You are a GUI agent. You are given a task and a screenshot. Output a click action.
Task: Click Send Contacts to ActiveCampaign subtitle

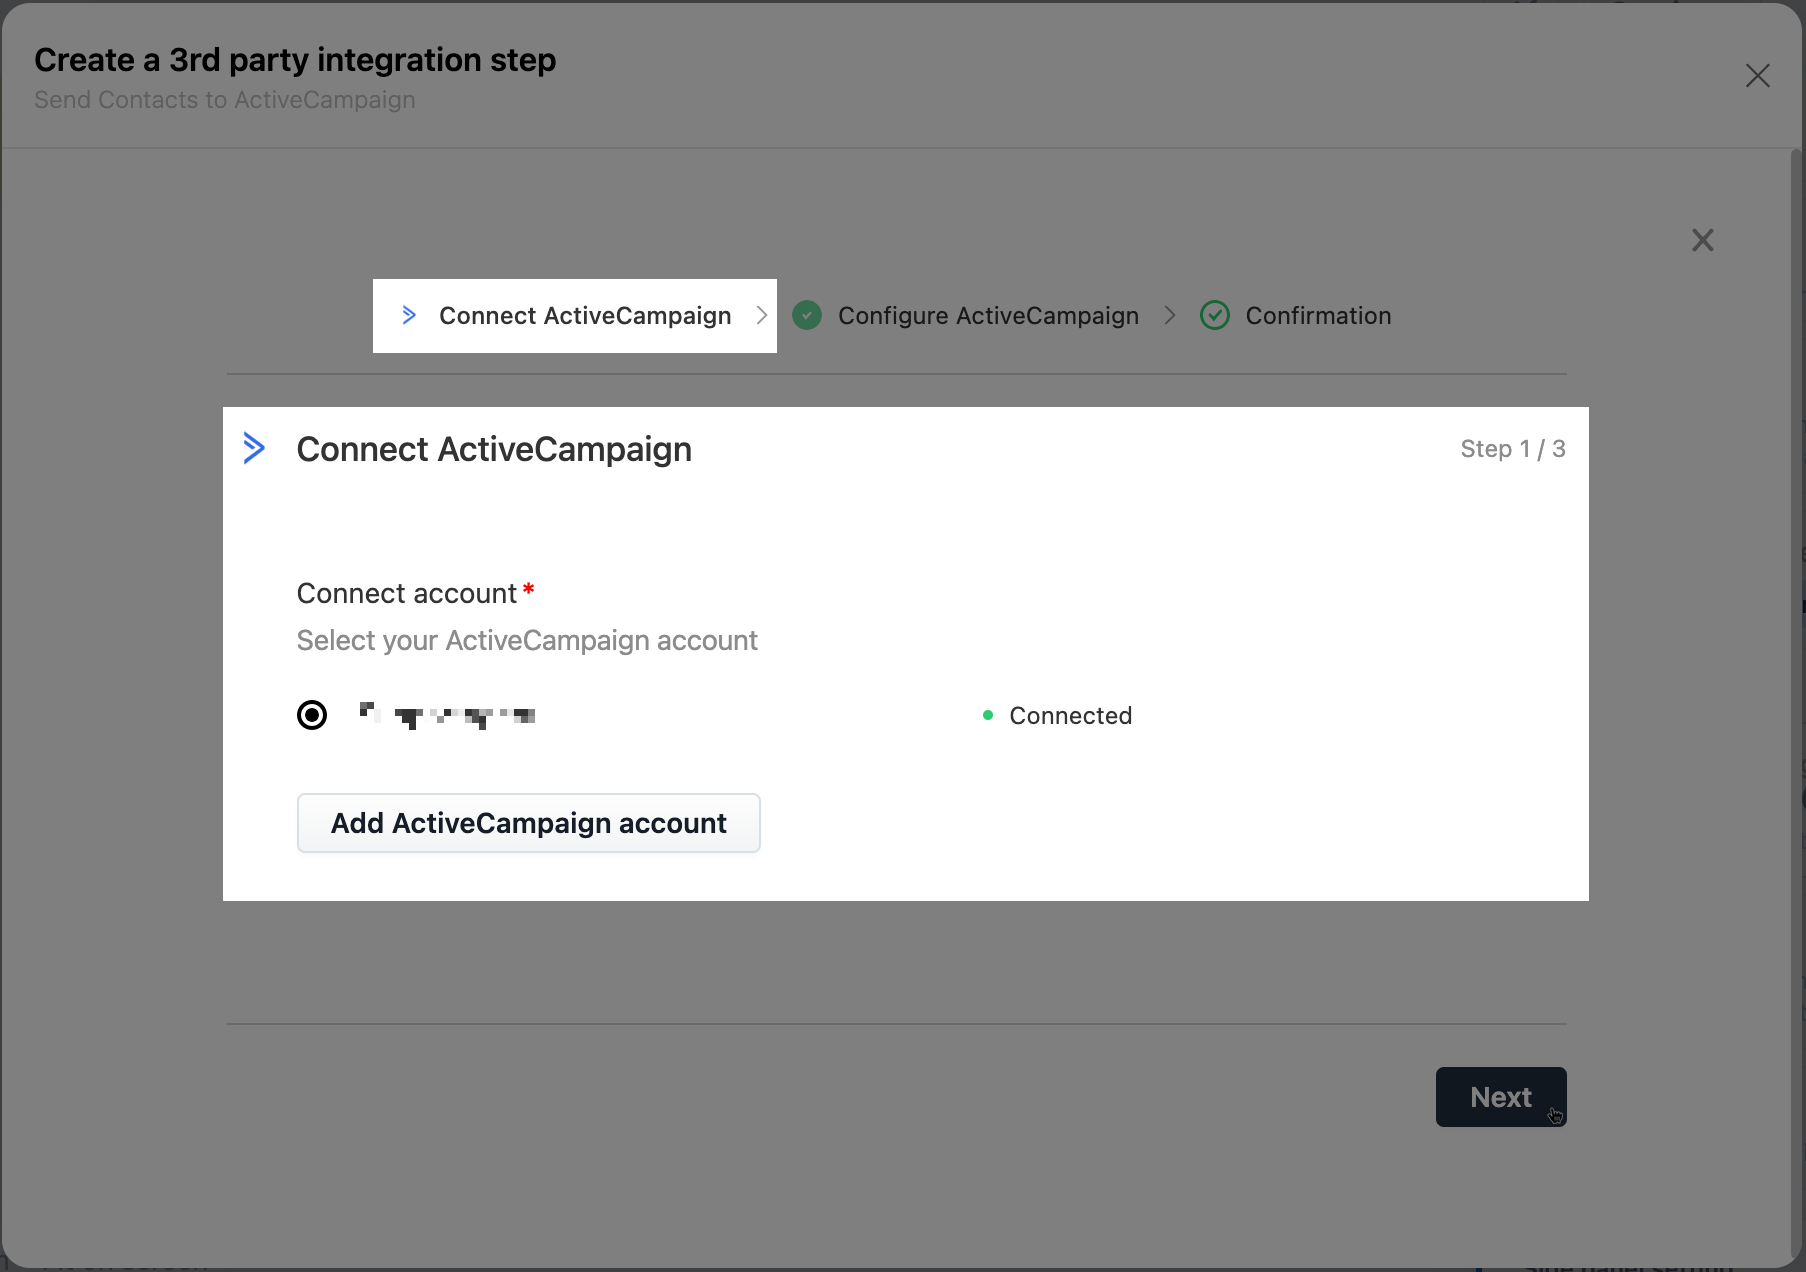[225, 100]
